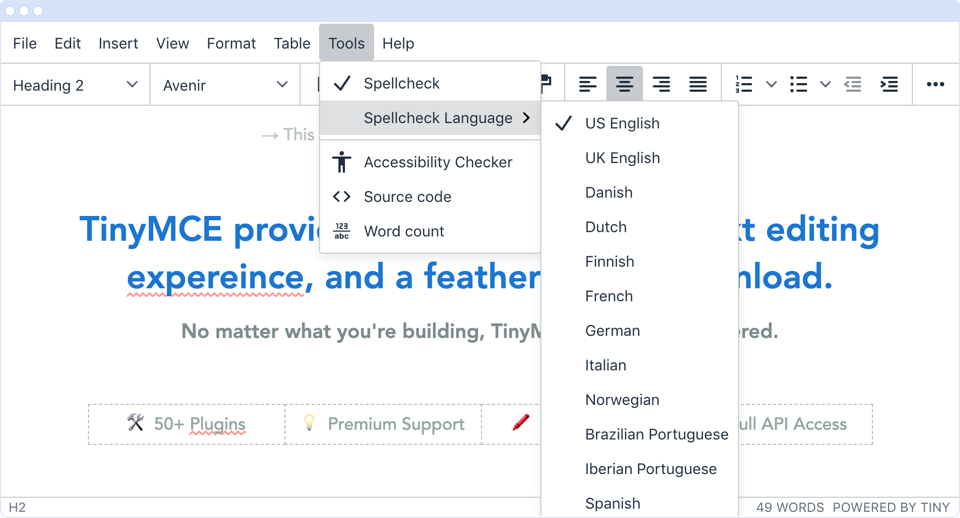Select Word count from Tools menu
The height and width of the screenshot is (518, 960).
(430, 231)
